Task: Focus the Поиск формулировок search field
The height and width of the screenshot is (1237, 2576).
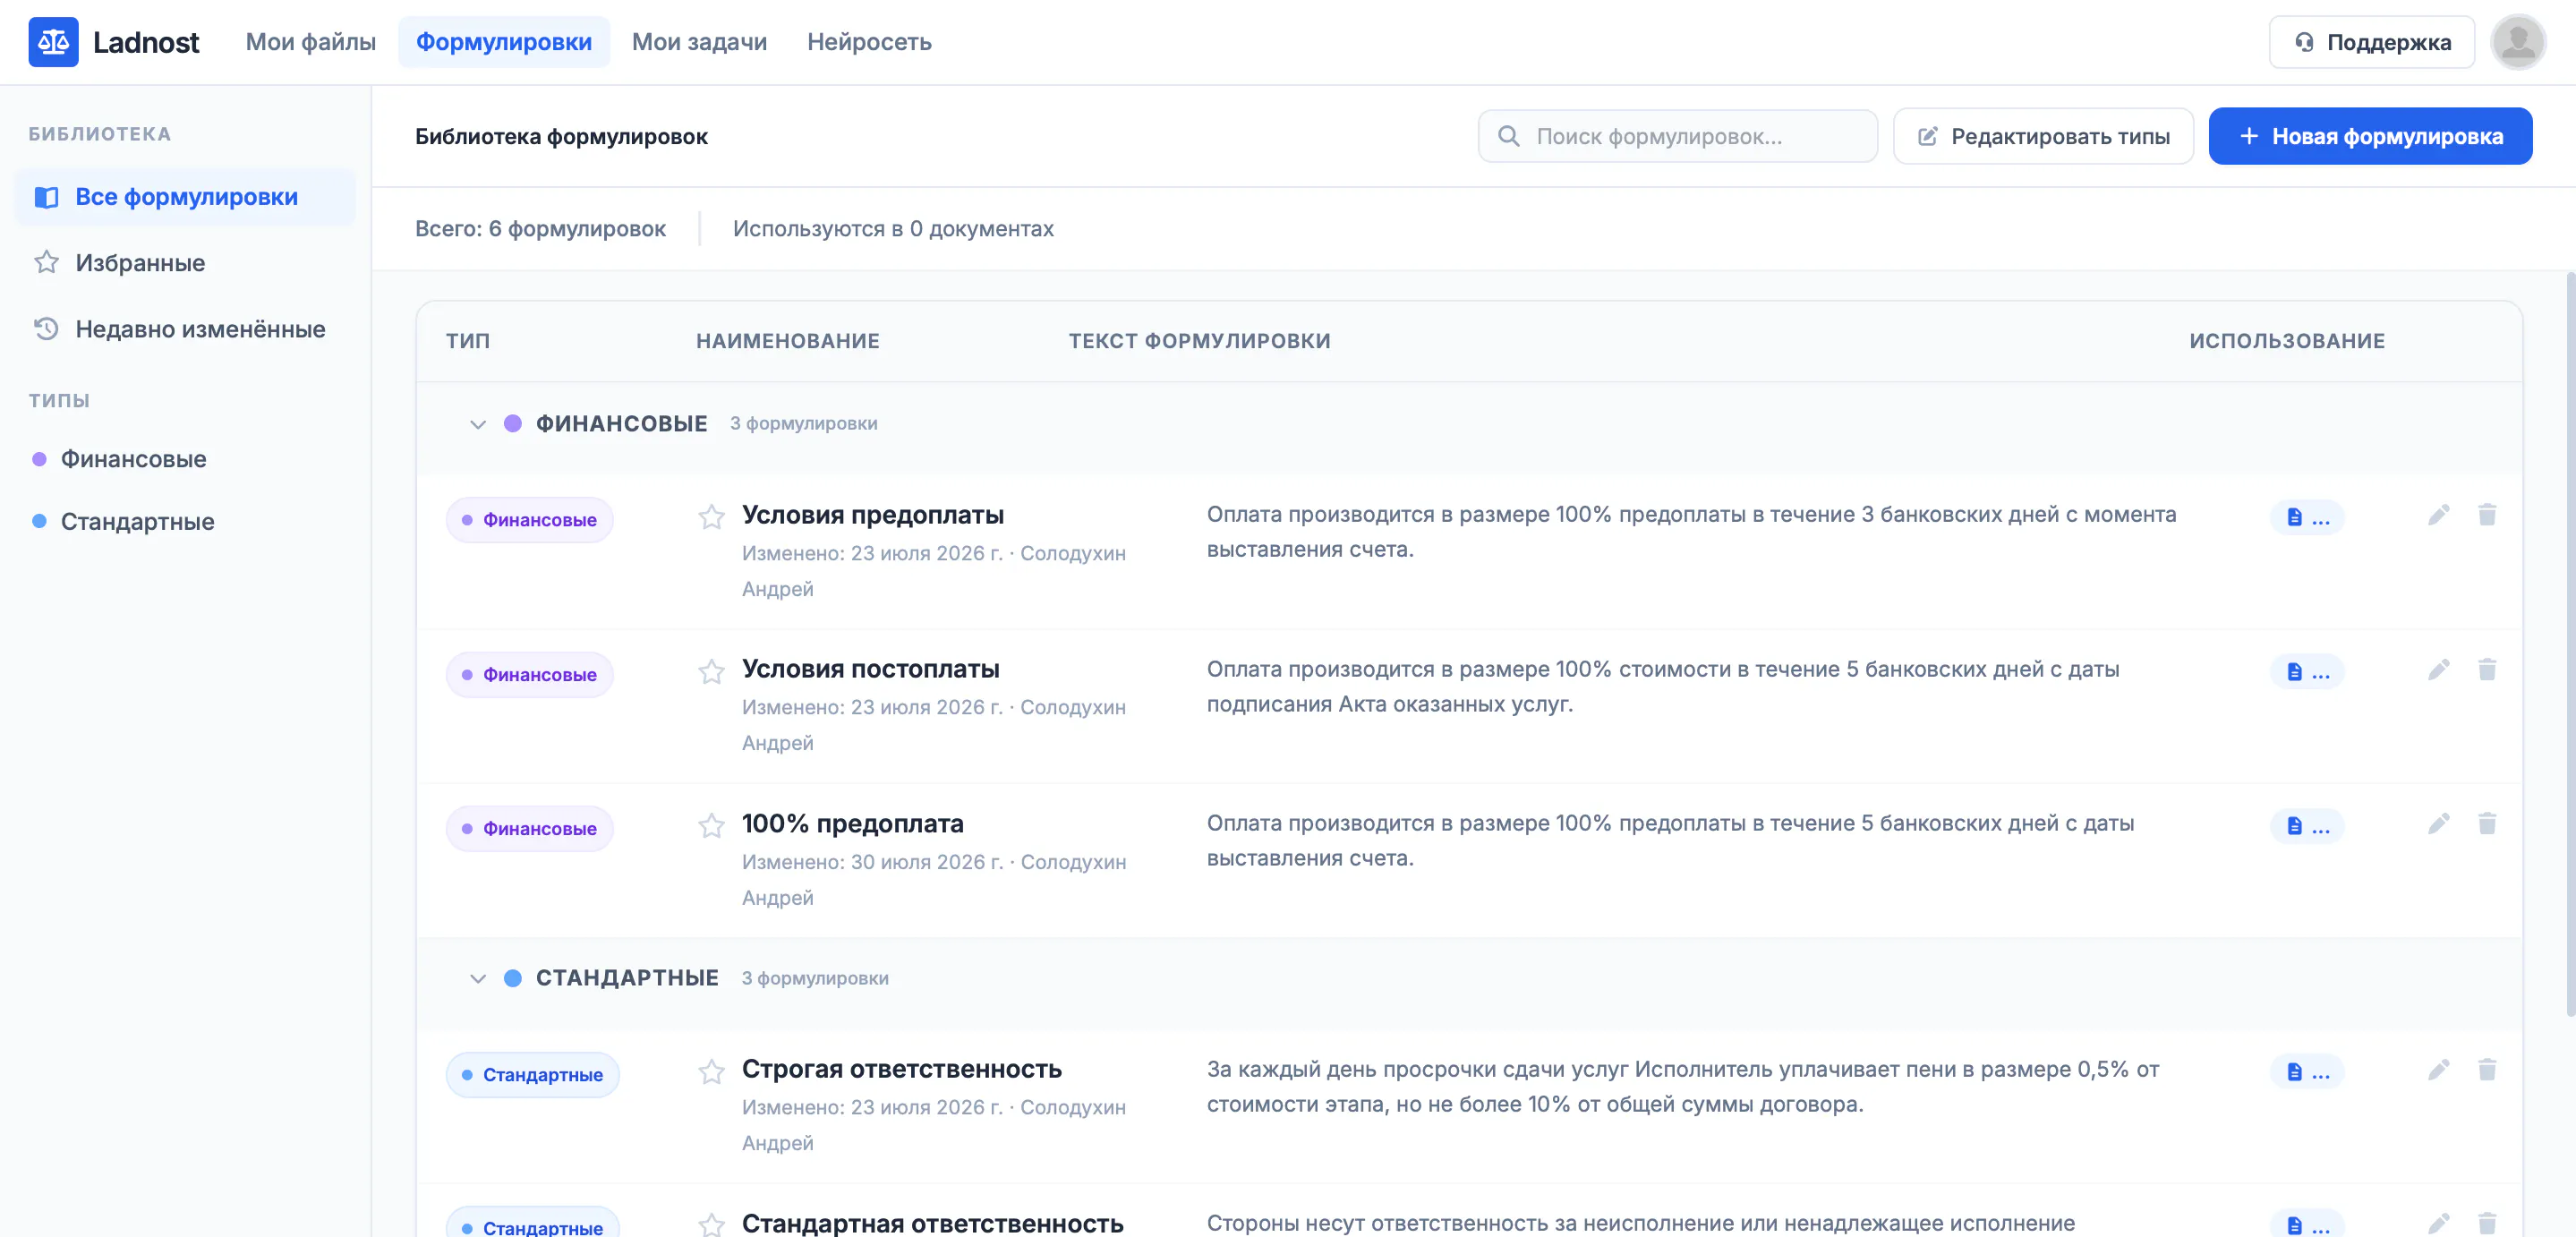Action: 1677,136
